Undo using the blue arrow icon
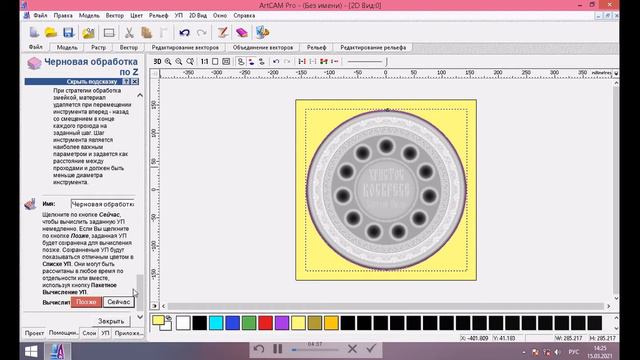640x360 pixels. [x=184, y=33]
